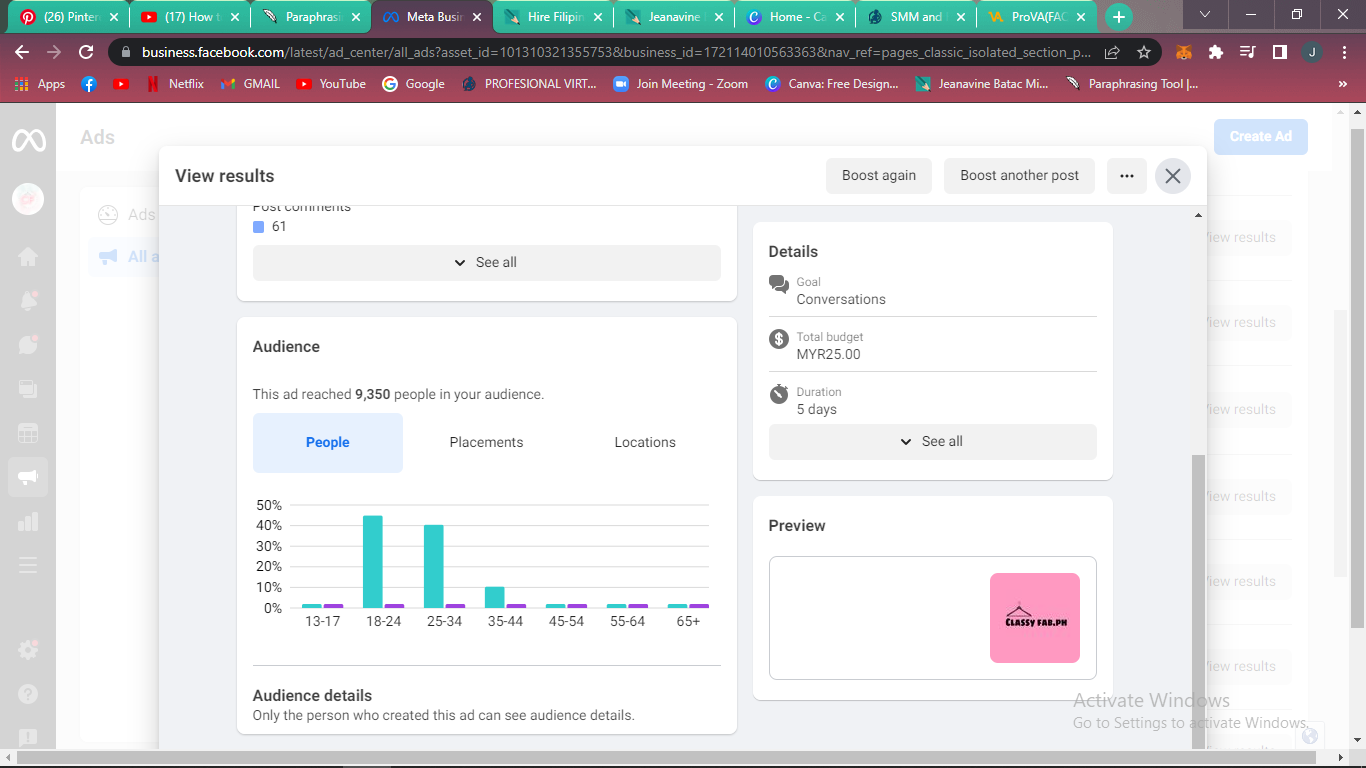Screen dimensions: 1366x768
Task: Switch to the SMM and... tab
Action: tap(918, 17)
